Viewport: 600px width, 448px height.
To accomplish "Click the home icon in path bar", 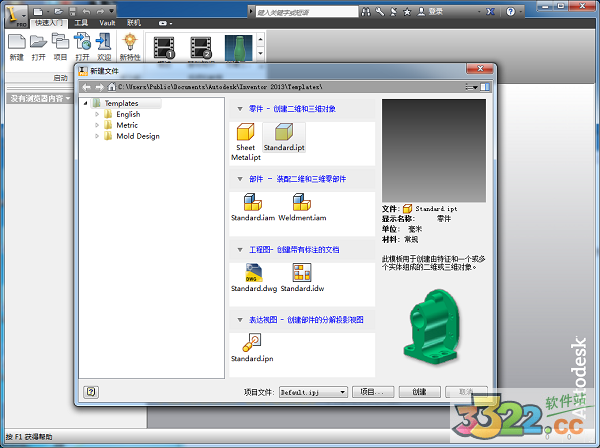I will point(111,87).
